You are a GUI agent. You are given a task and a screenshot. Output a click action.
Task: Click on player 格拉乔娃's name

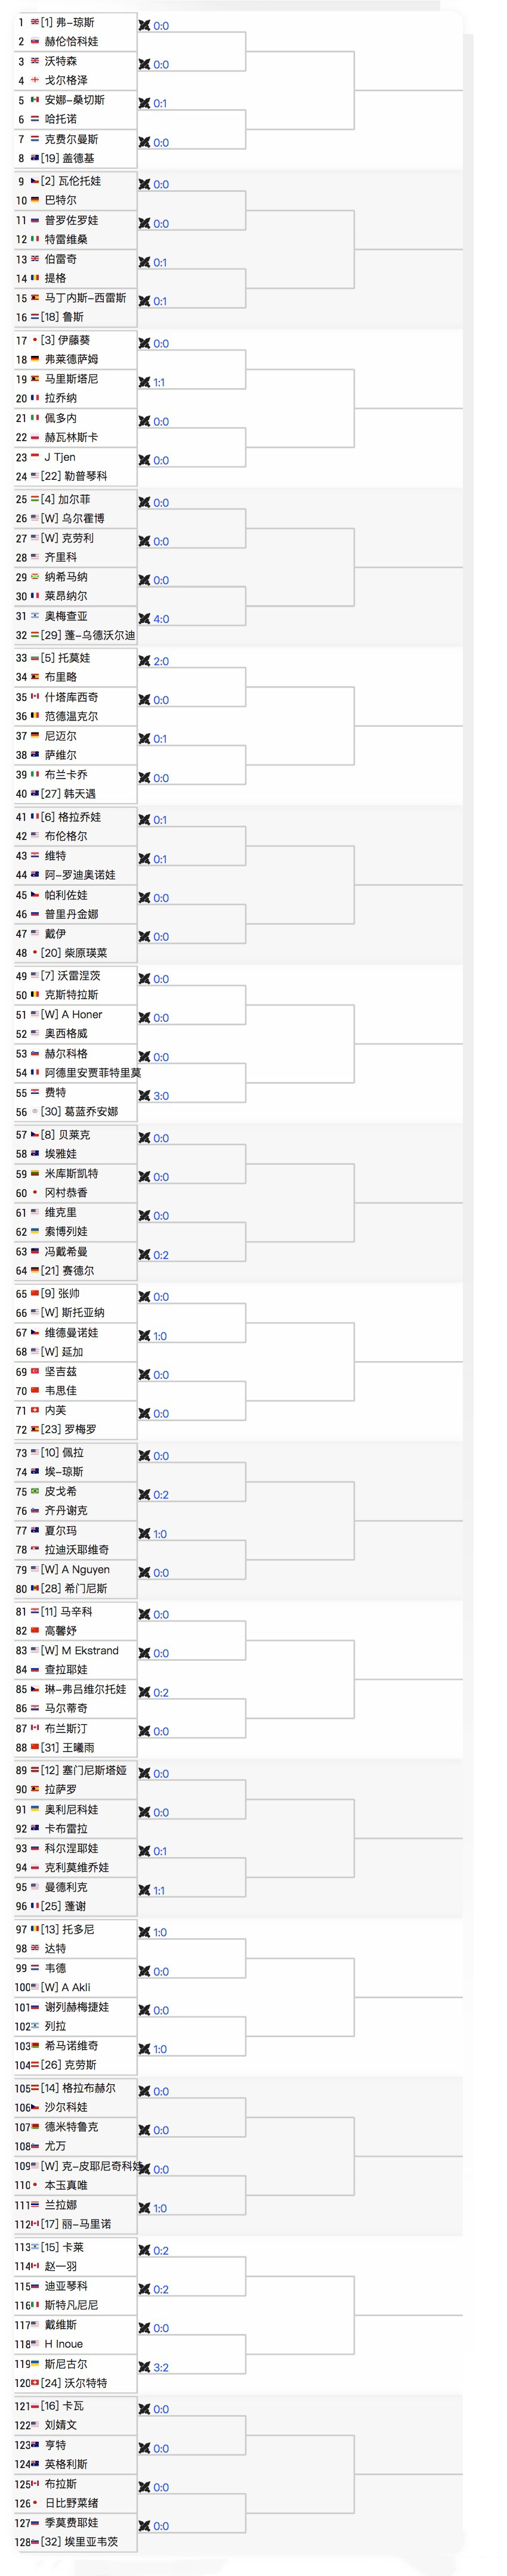point(79,817)
